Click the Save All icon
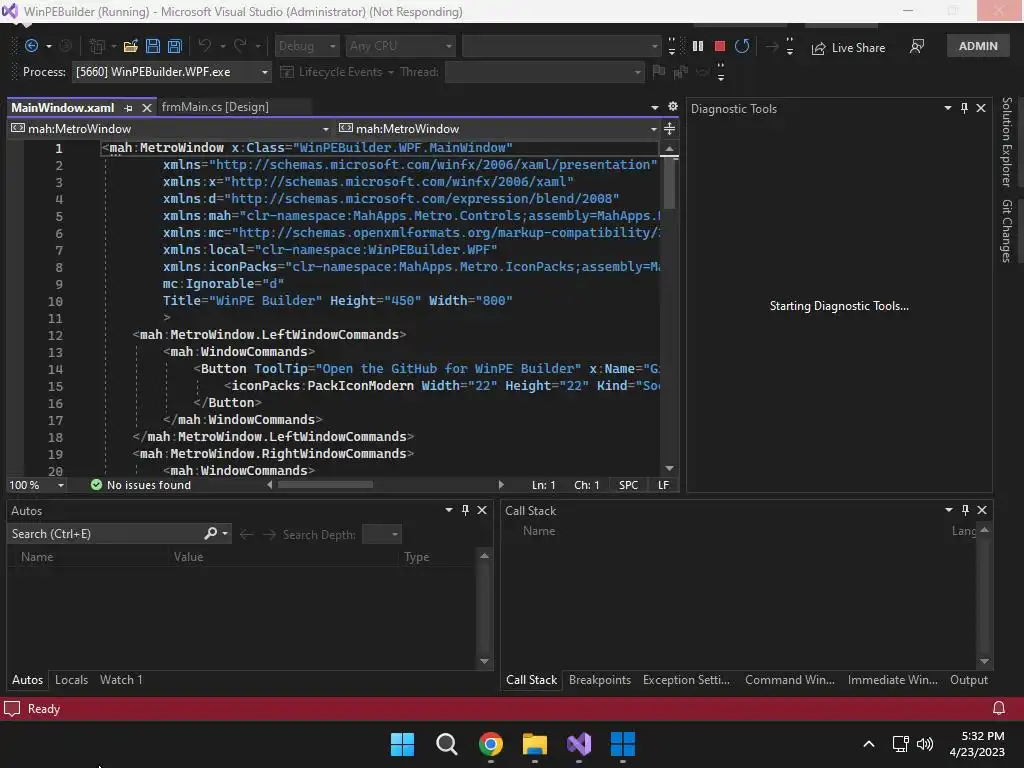Viewport: 1024px width, 768px height. pyautogui.click(x=175, y=46)
